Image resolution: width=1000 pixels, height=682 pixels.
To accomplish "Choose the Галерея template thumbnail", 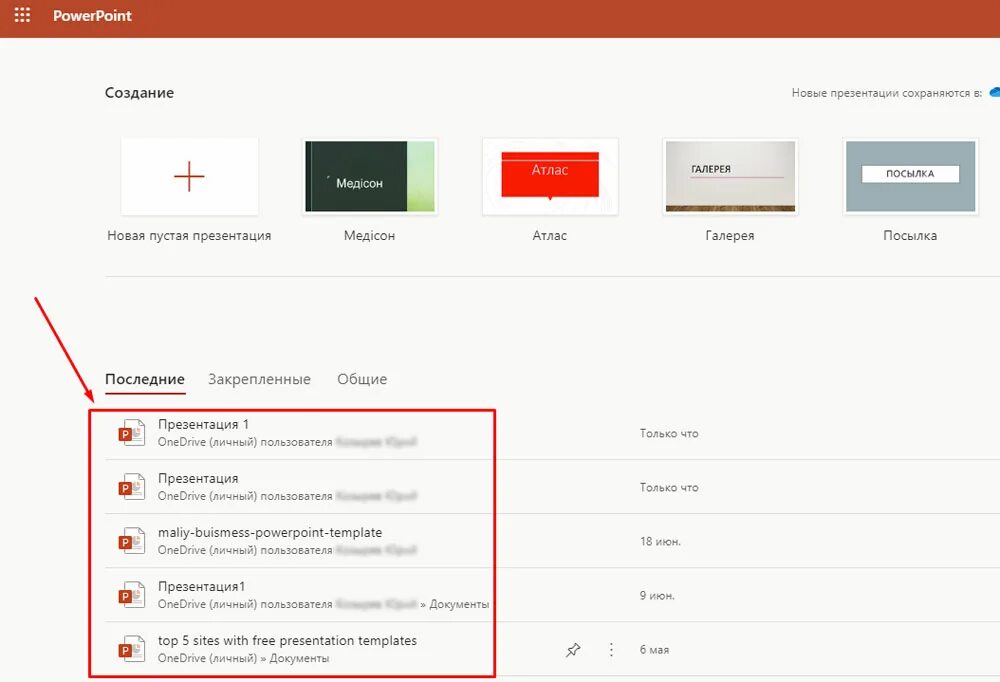I will click(730, 176).
